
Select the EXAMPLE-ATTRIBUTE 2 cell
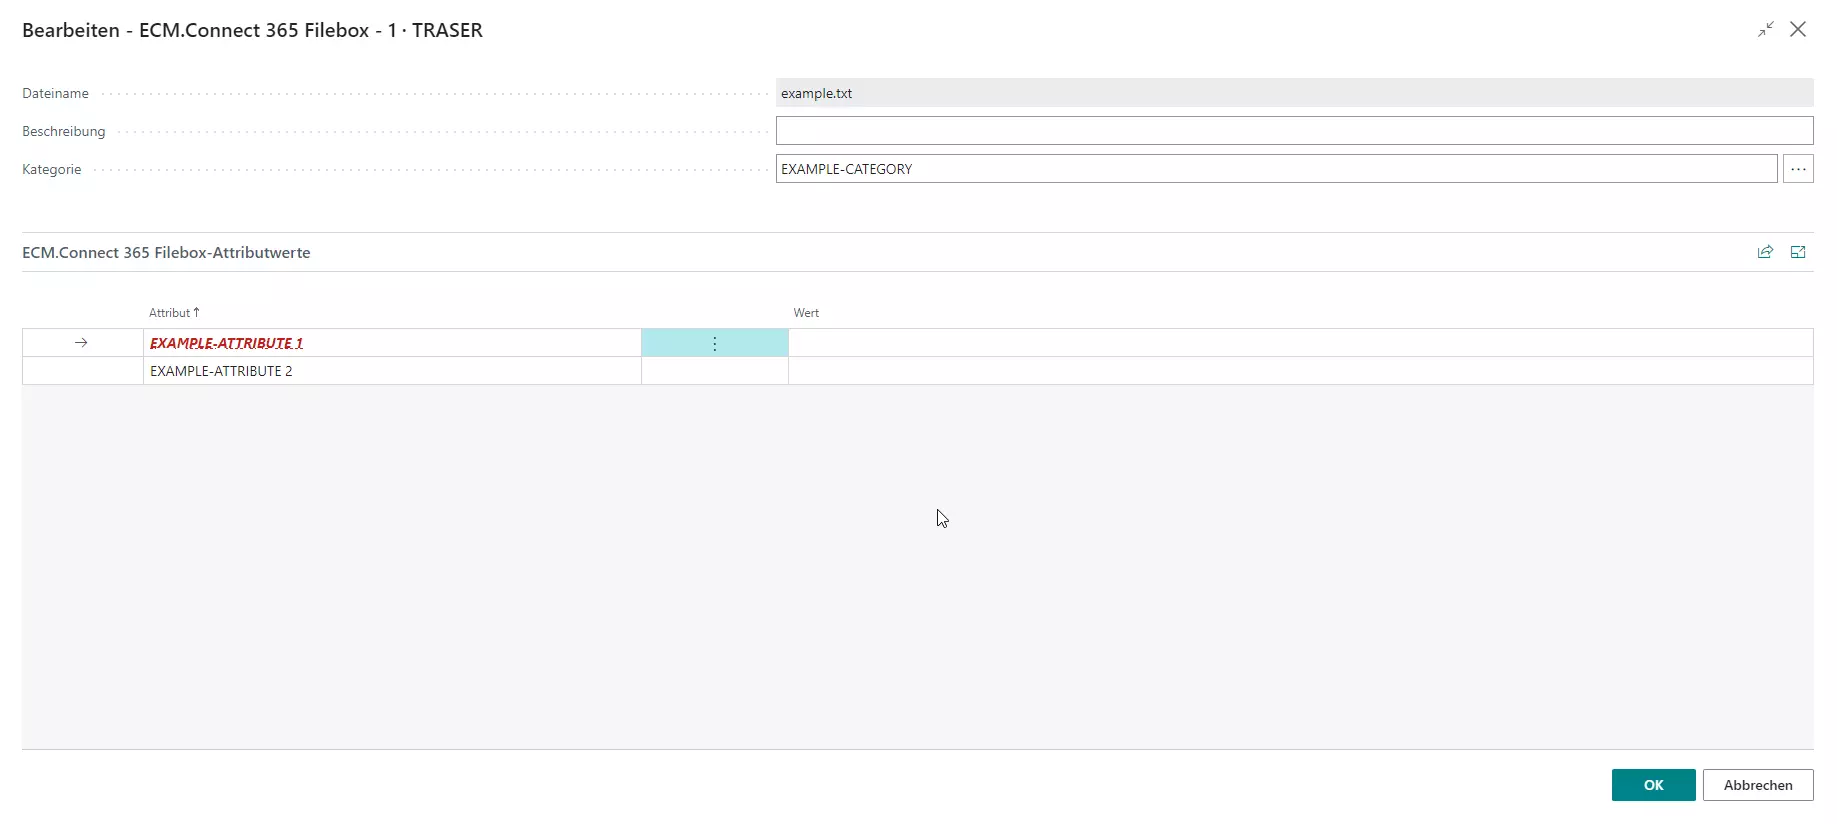[x=390, y=371]
